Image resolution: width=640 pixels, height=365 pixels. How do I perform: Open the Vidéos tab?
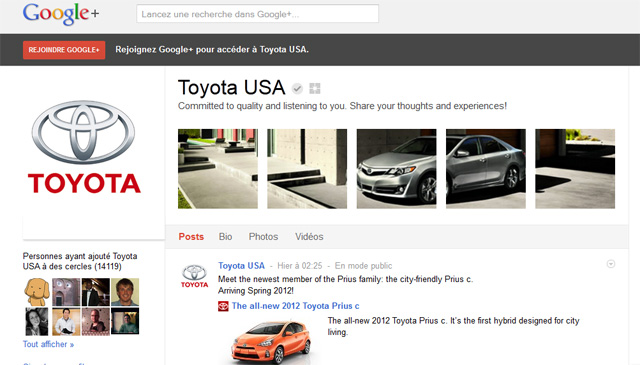(309, 237)
